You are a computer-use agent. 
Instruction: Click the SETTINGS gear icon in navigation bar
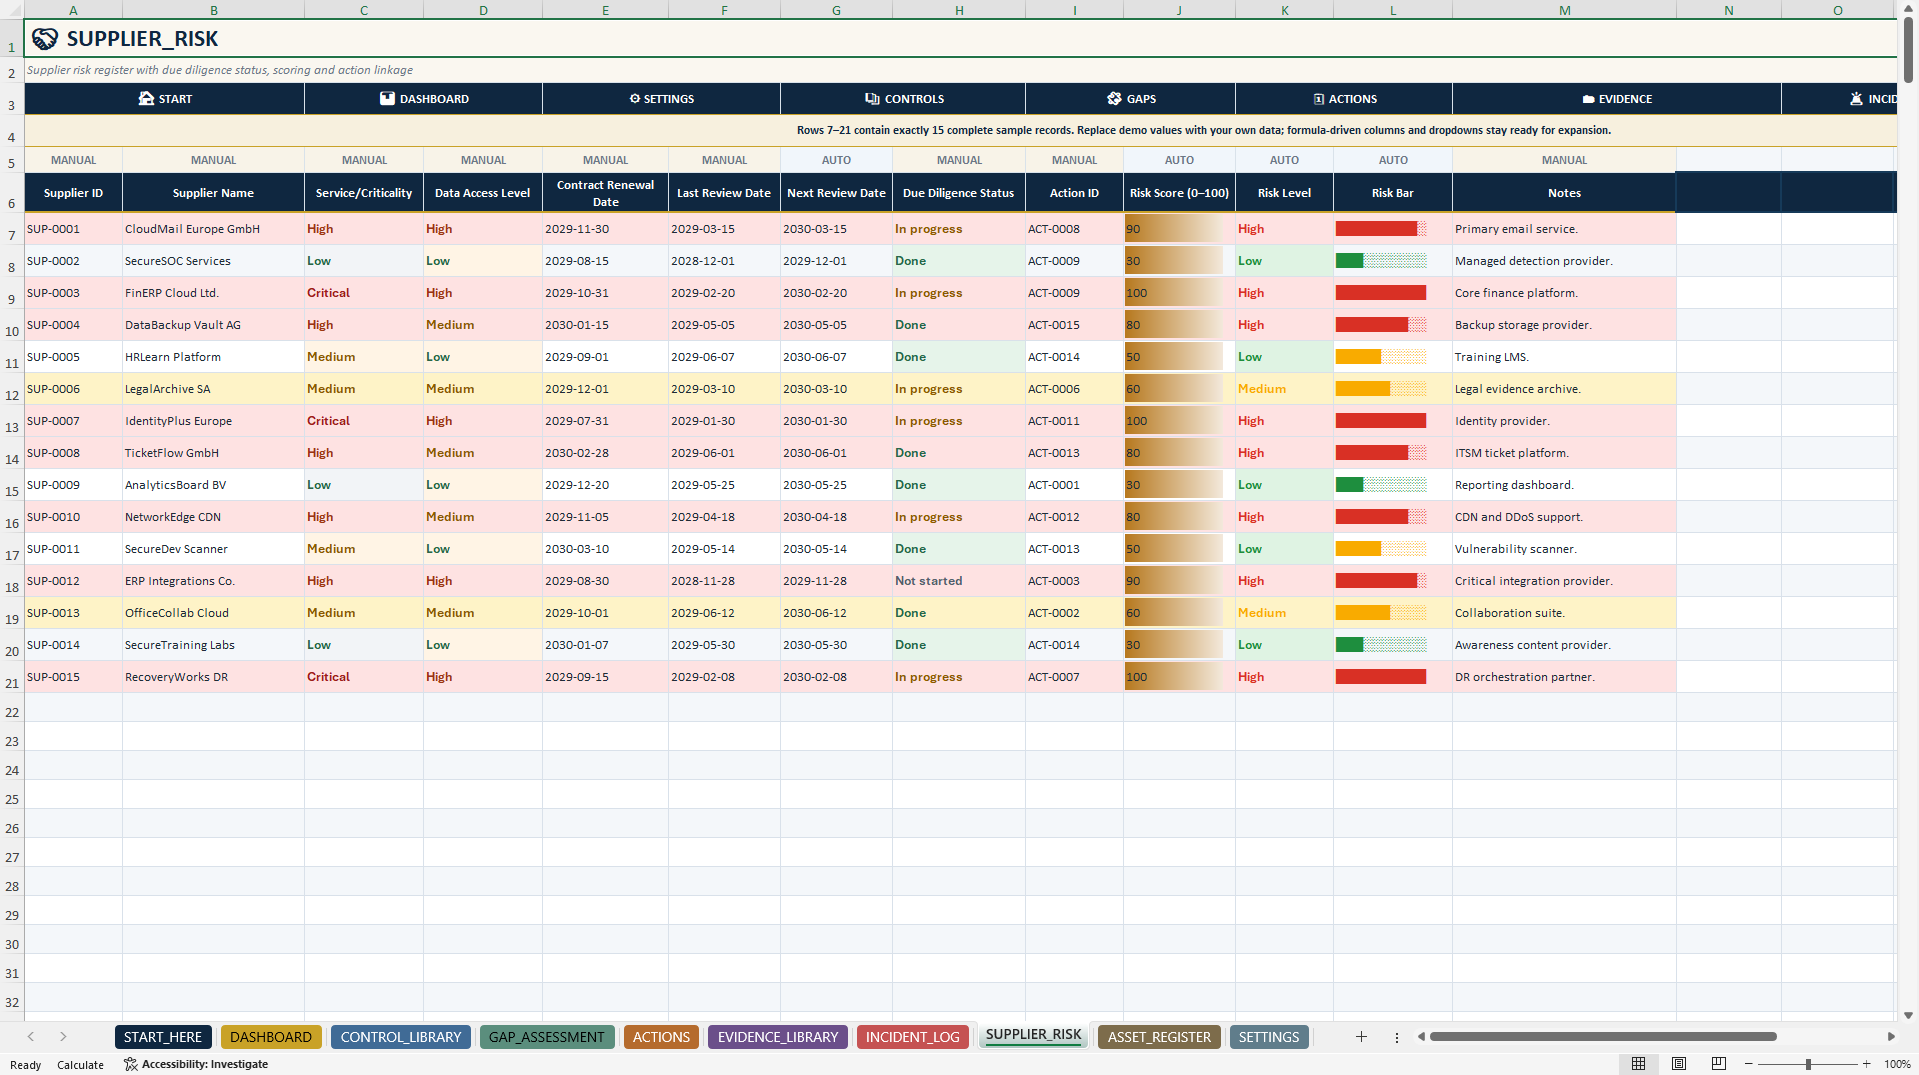(634, 99)
